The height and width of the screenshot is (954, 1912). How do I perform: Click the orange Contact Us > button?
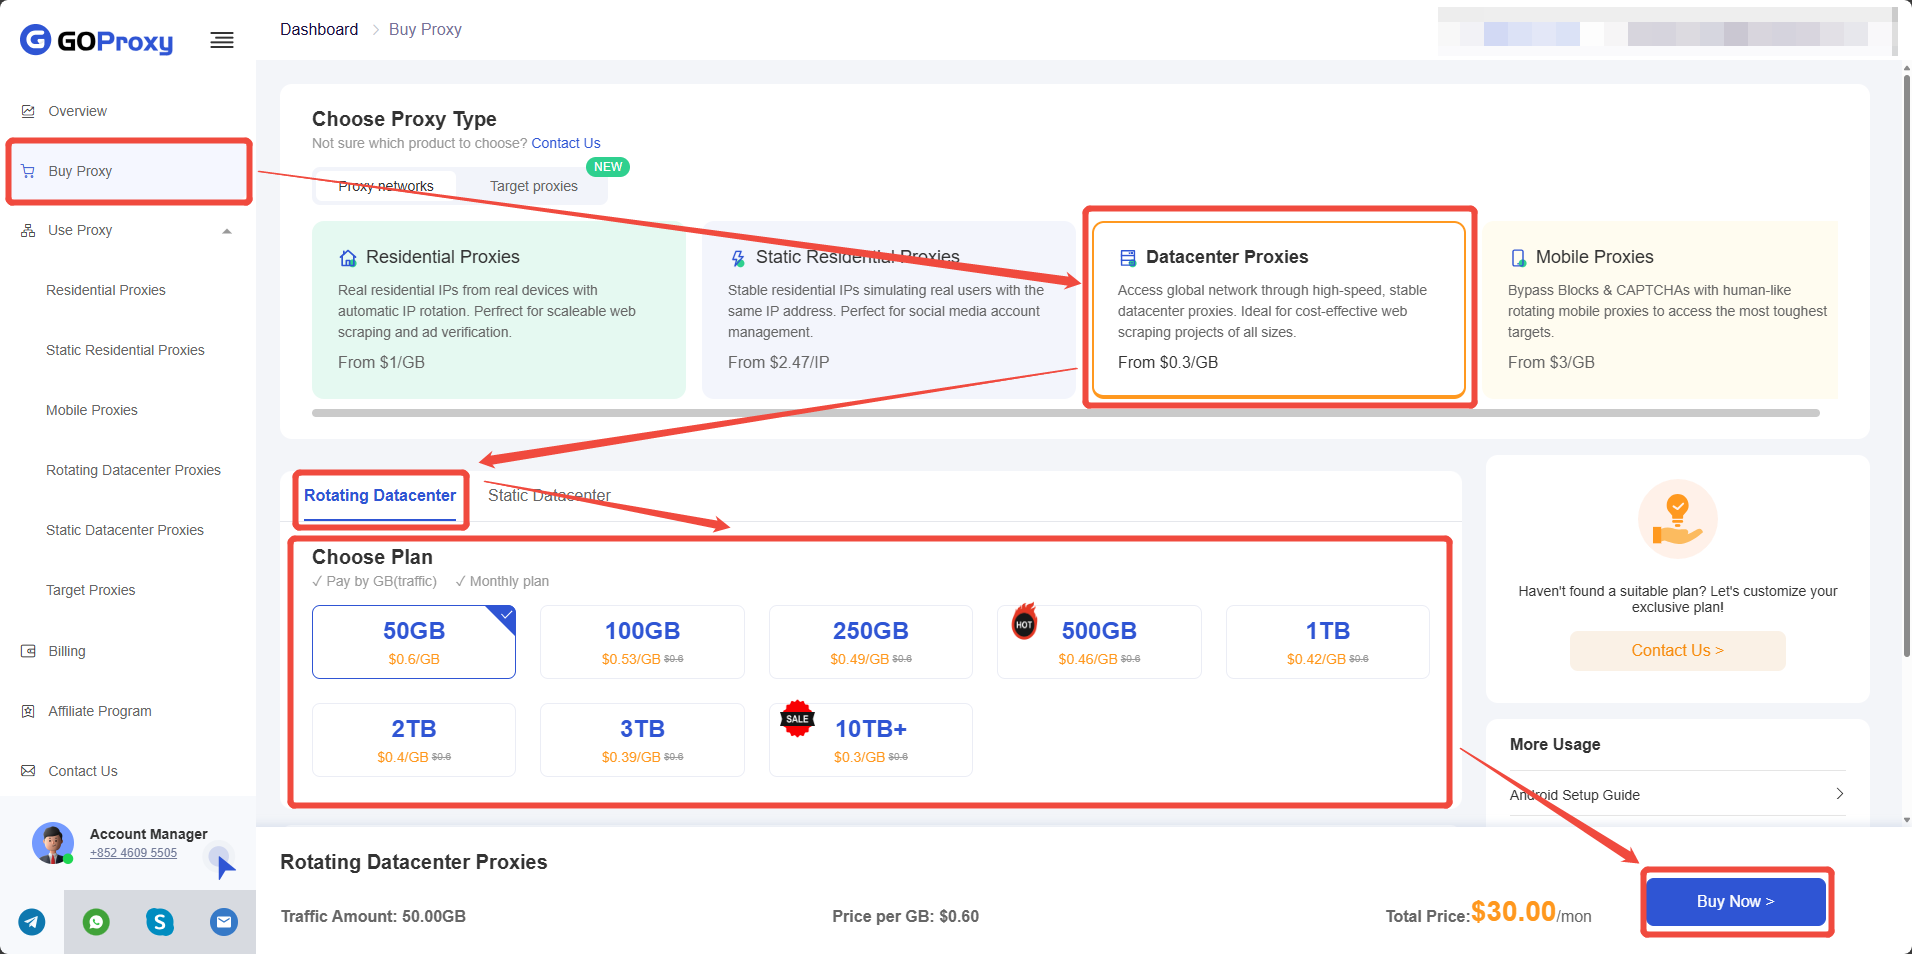click(1677, 651)
